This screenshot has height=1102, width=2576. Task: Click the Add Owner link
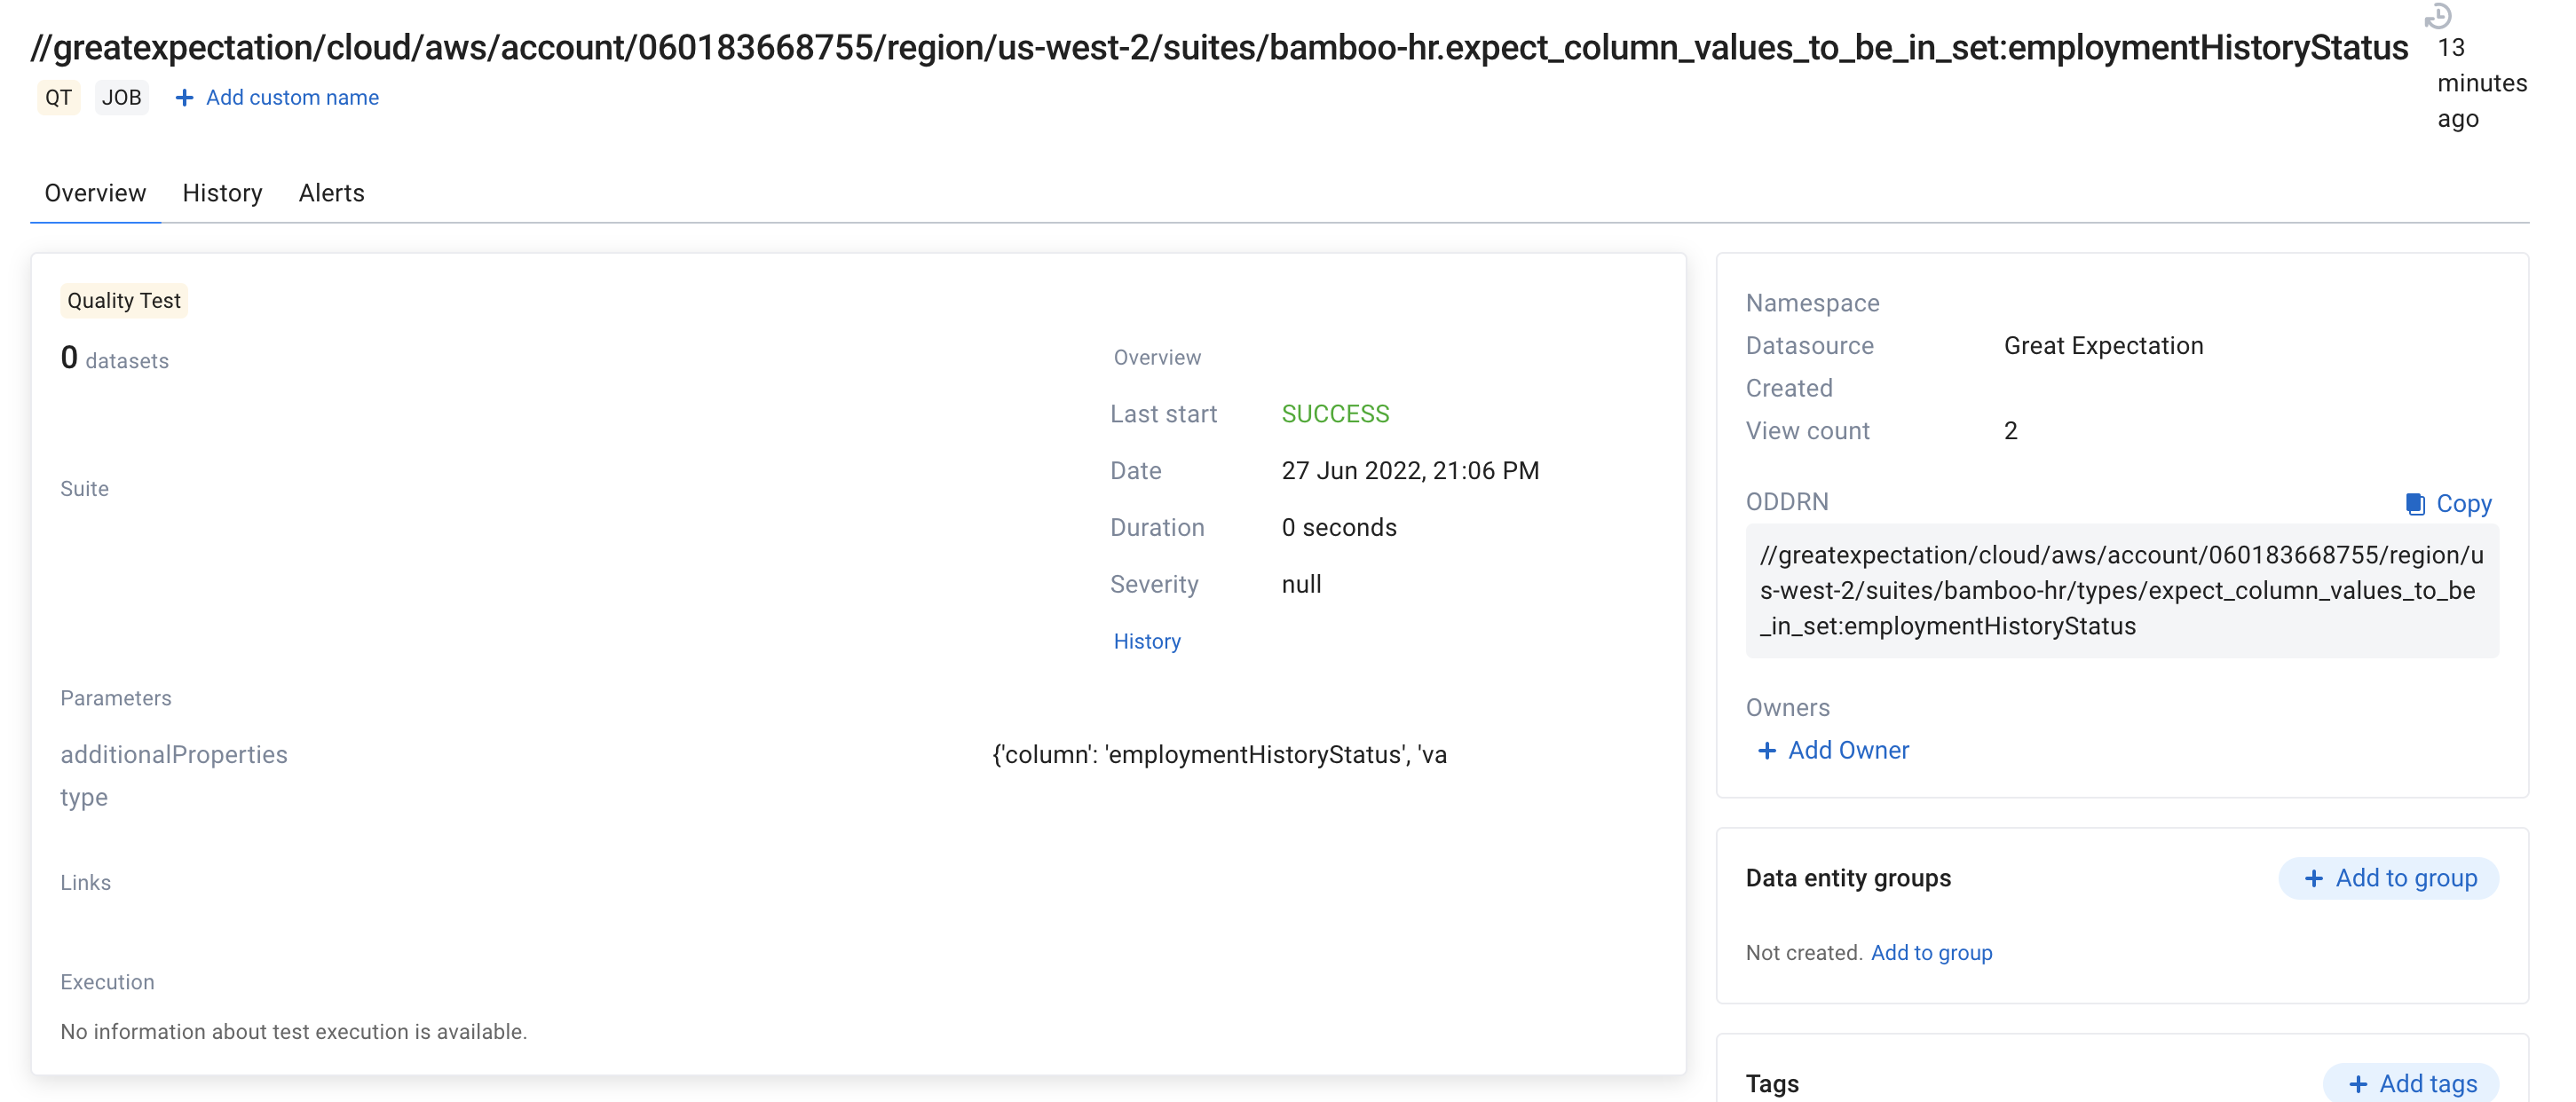[1848, 751]
